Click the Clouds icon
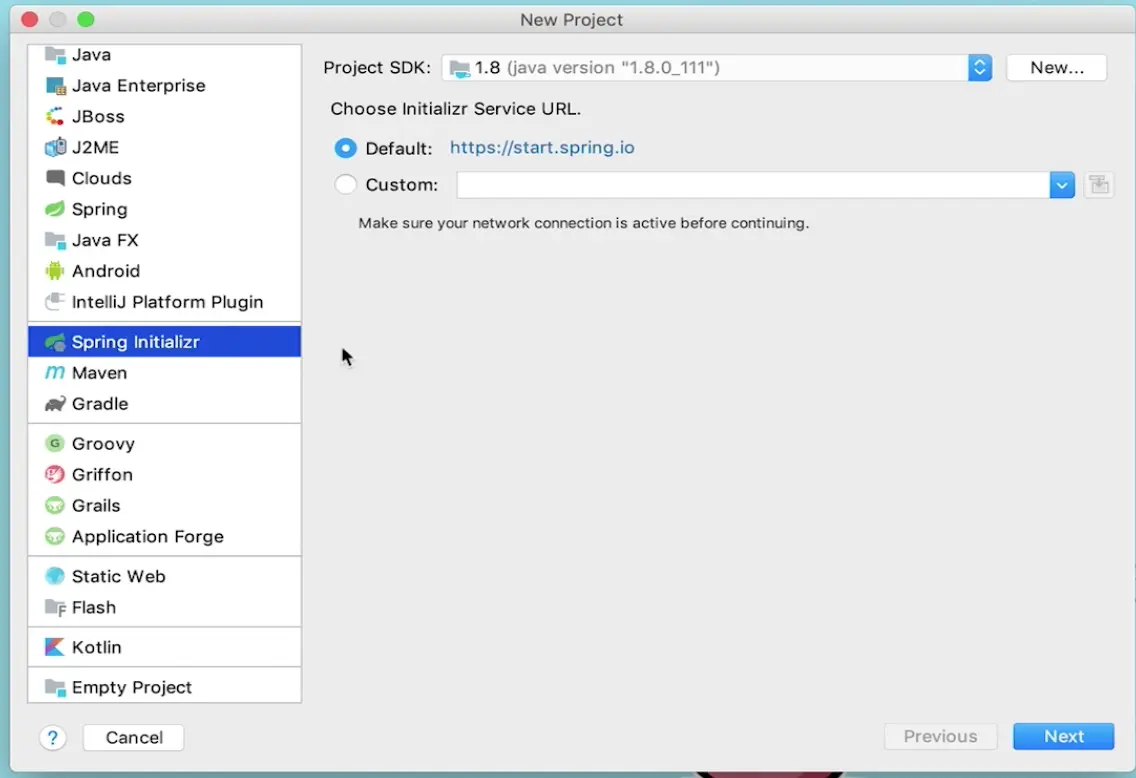 pos(55,177)
